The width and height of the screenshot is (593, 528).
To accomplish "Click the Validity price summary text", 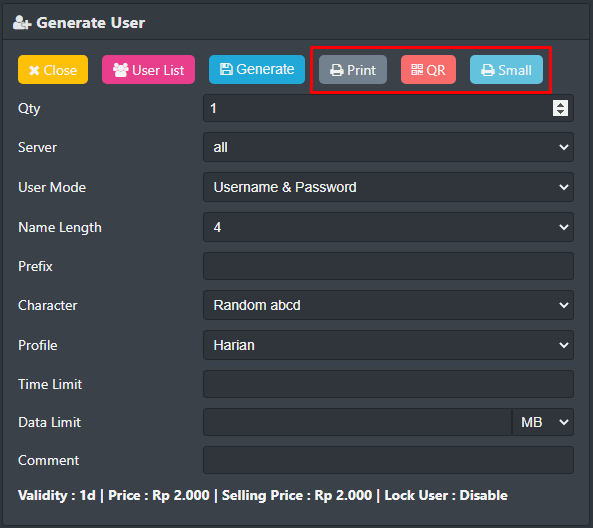I will click(263, 495).
